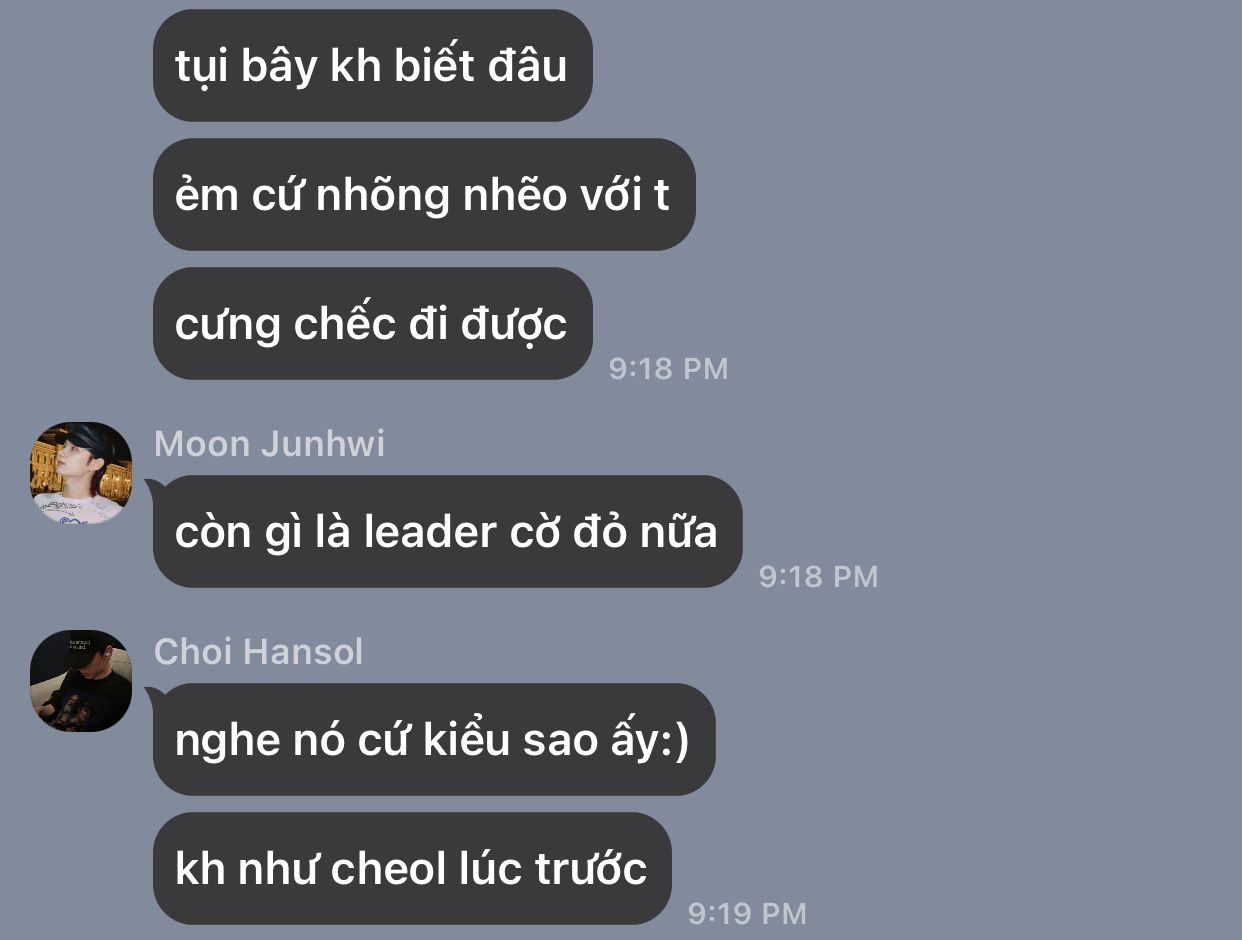Tap Junhwi's 'còn gì là leader cờ đỏ nữa' bubble
Screen dimensions: 1242x940
[x=448, y=531]
